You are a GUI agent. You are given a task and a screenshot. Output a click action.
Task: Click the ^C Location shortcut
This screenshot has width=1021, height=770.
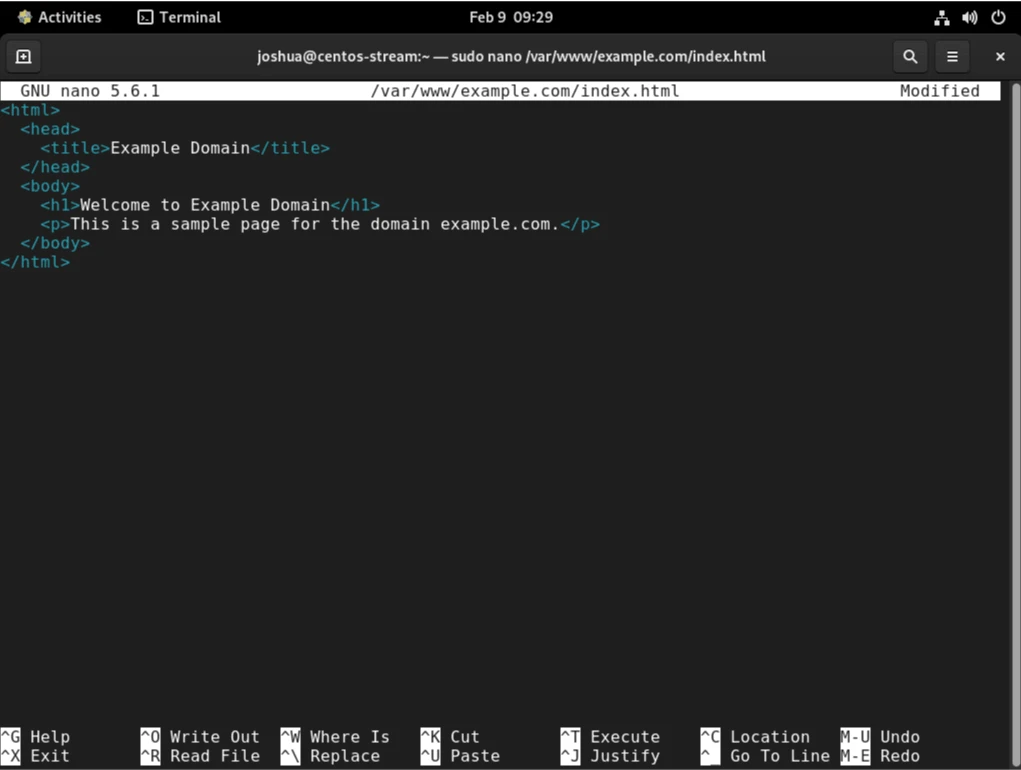click(x=755, y=737)
